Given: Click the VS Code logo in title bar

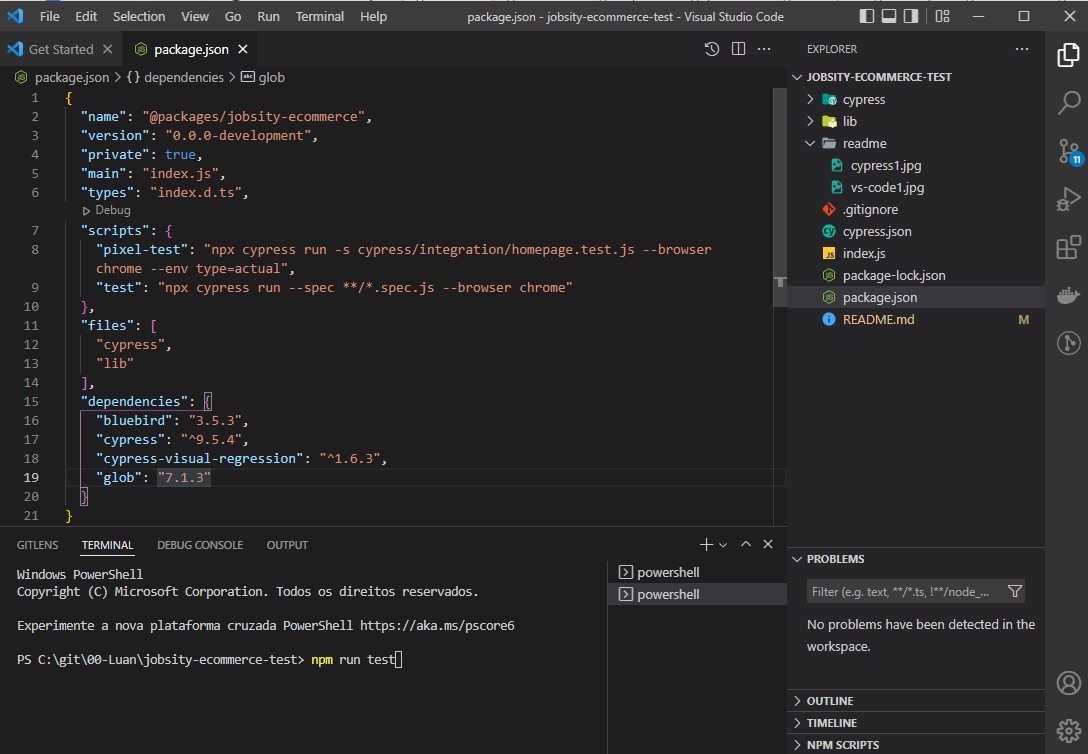Looking at the screenshot, I should pyautogui.click(x=15, y=16).
